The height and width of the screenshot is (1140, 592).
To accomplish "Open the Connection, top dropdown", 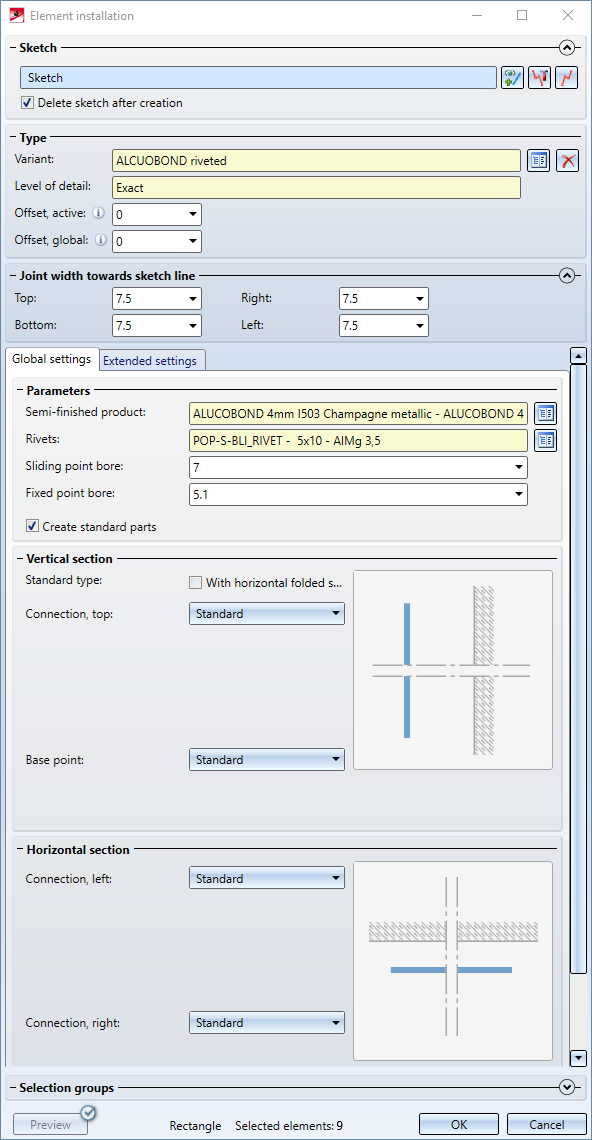I will coord(267,614).
